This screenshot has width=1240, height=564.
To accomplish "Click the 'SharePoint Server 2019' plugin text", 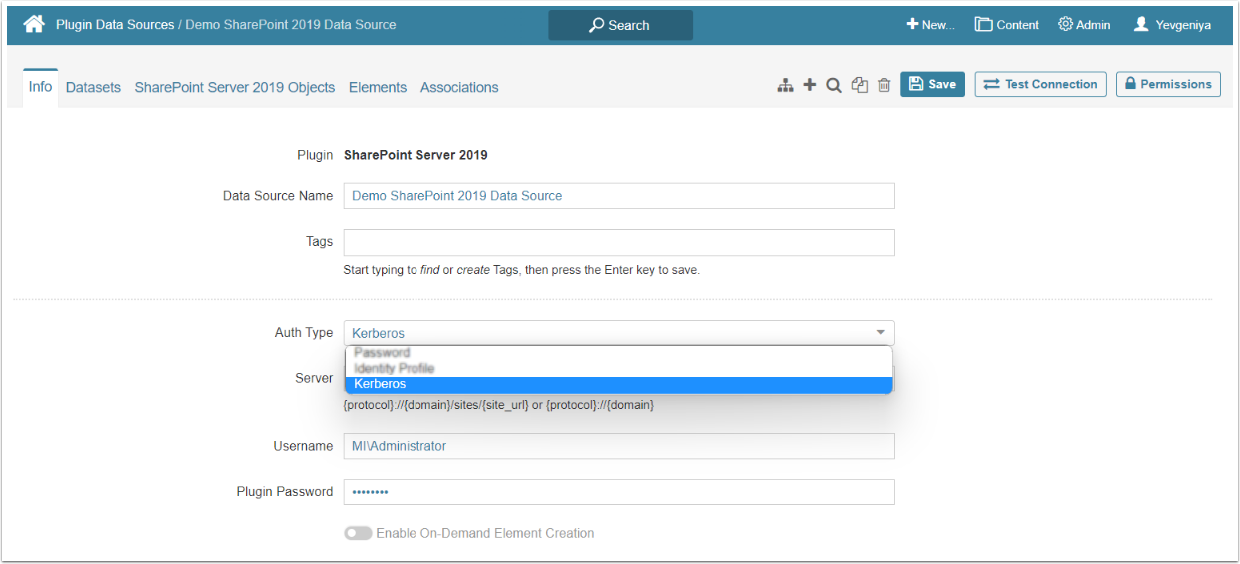I will (416, 155).
